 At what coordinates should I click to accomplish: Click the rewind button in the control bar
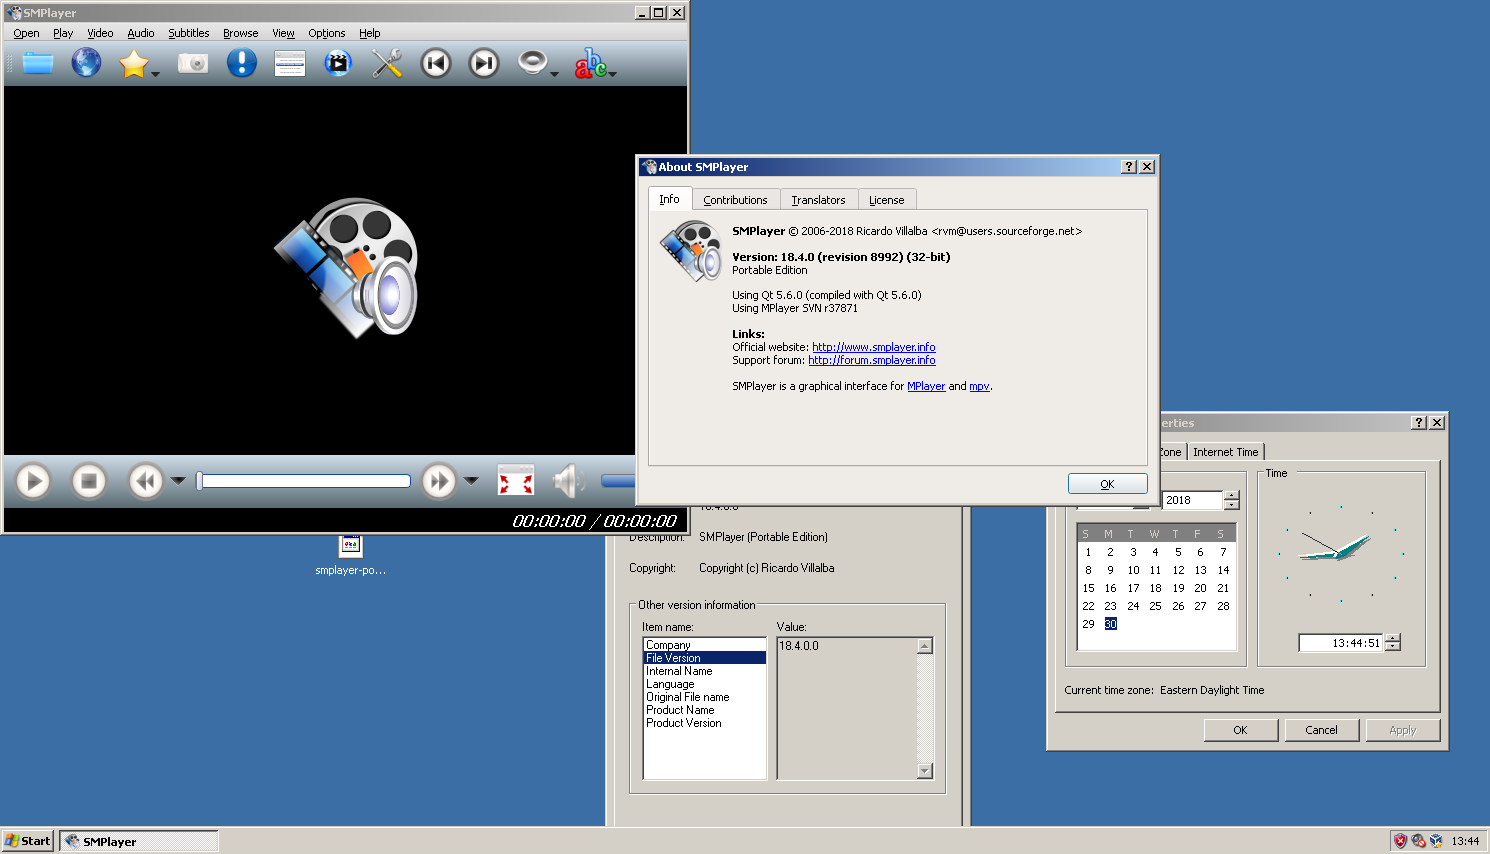(x=145, y=481)
